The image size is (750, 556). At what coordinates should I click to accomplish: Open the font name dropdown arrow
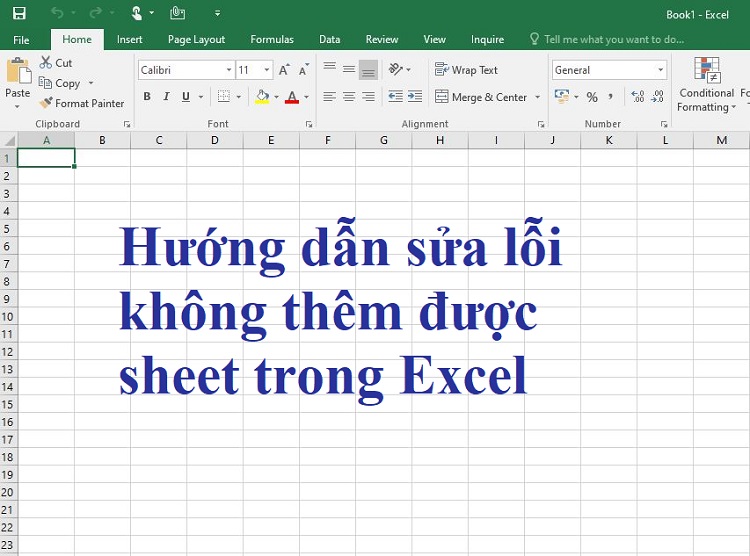pyautogui.click(x=229, y=70)
